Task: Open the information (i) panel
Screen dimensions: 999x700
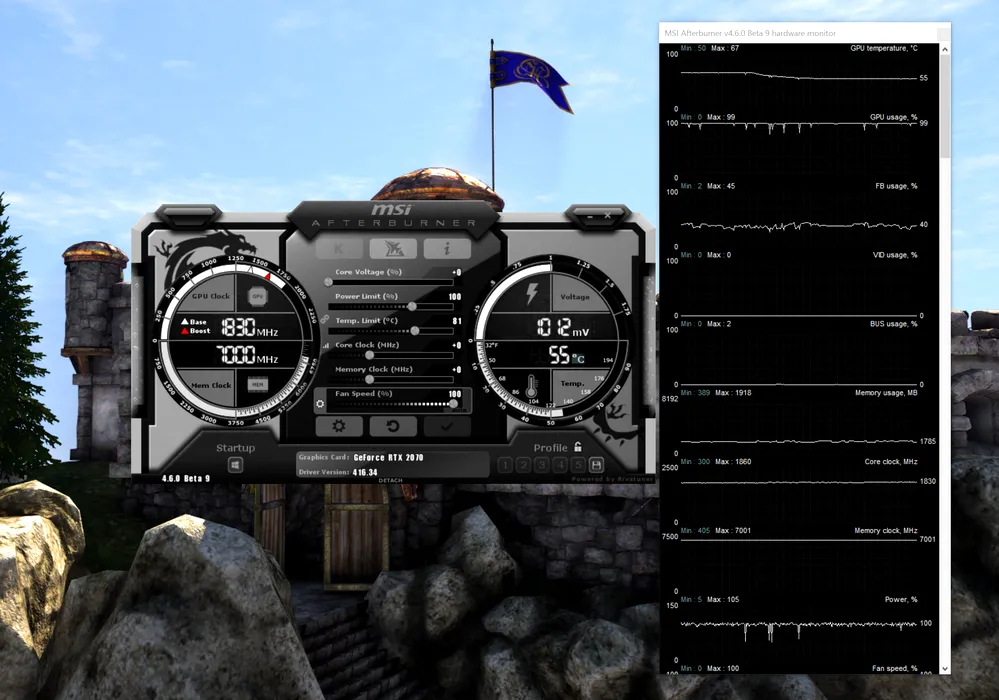Action: (447, 249)
